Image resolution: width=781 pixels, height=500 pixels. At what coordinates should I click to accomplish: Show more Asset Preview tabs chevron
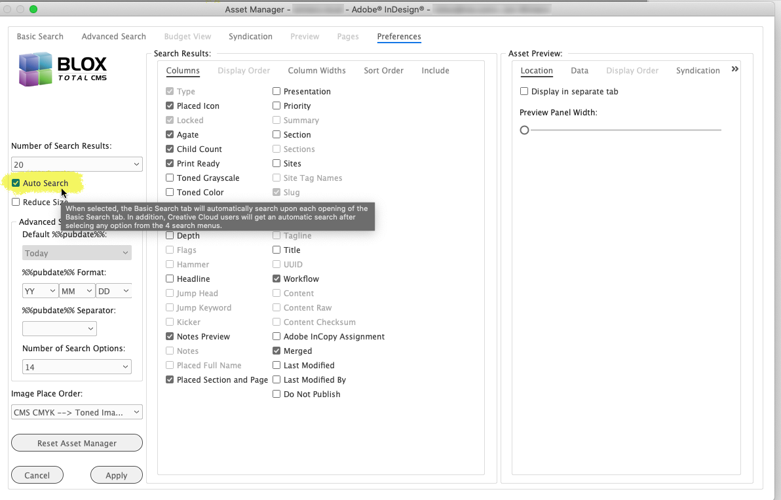click(735, 69)
